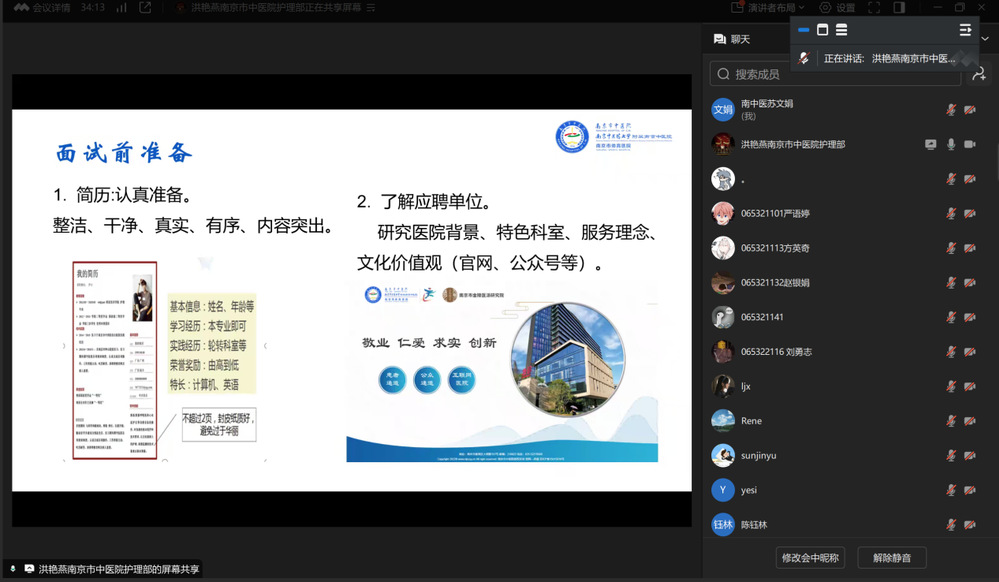Click the pop-out share window icon
Viewport: 999px width, 582px height.
[146, 8]
